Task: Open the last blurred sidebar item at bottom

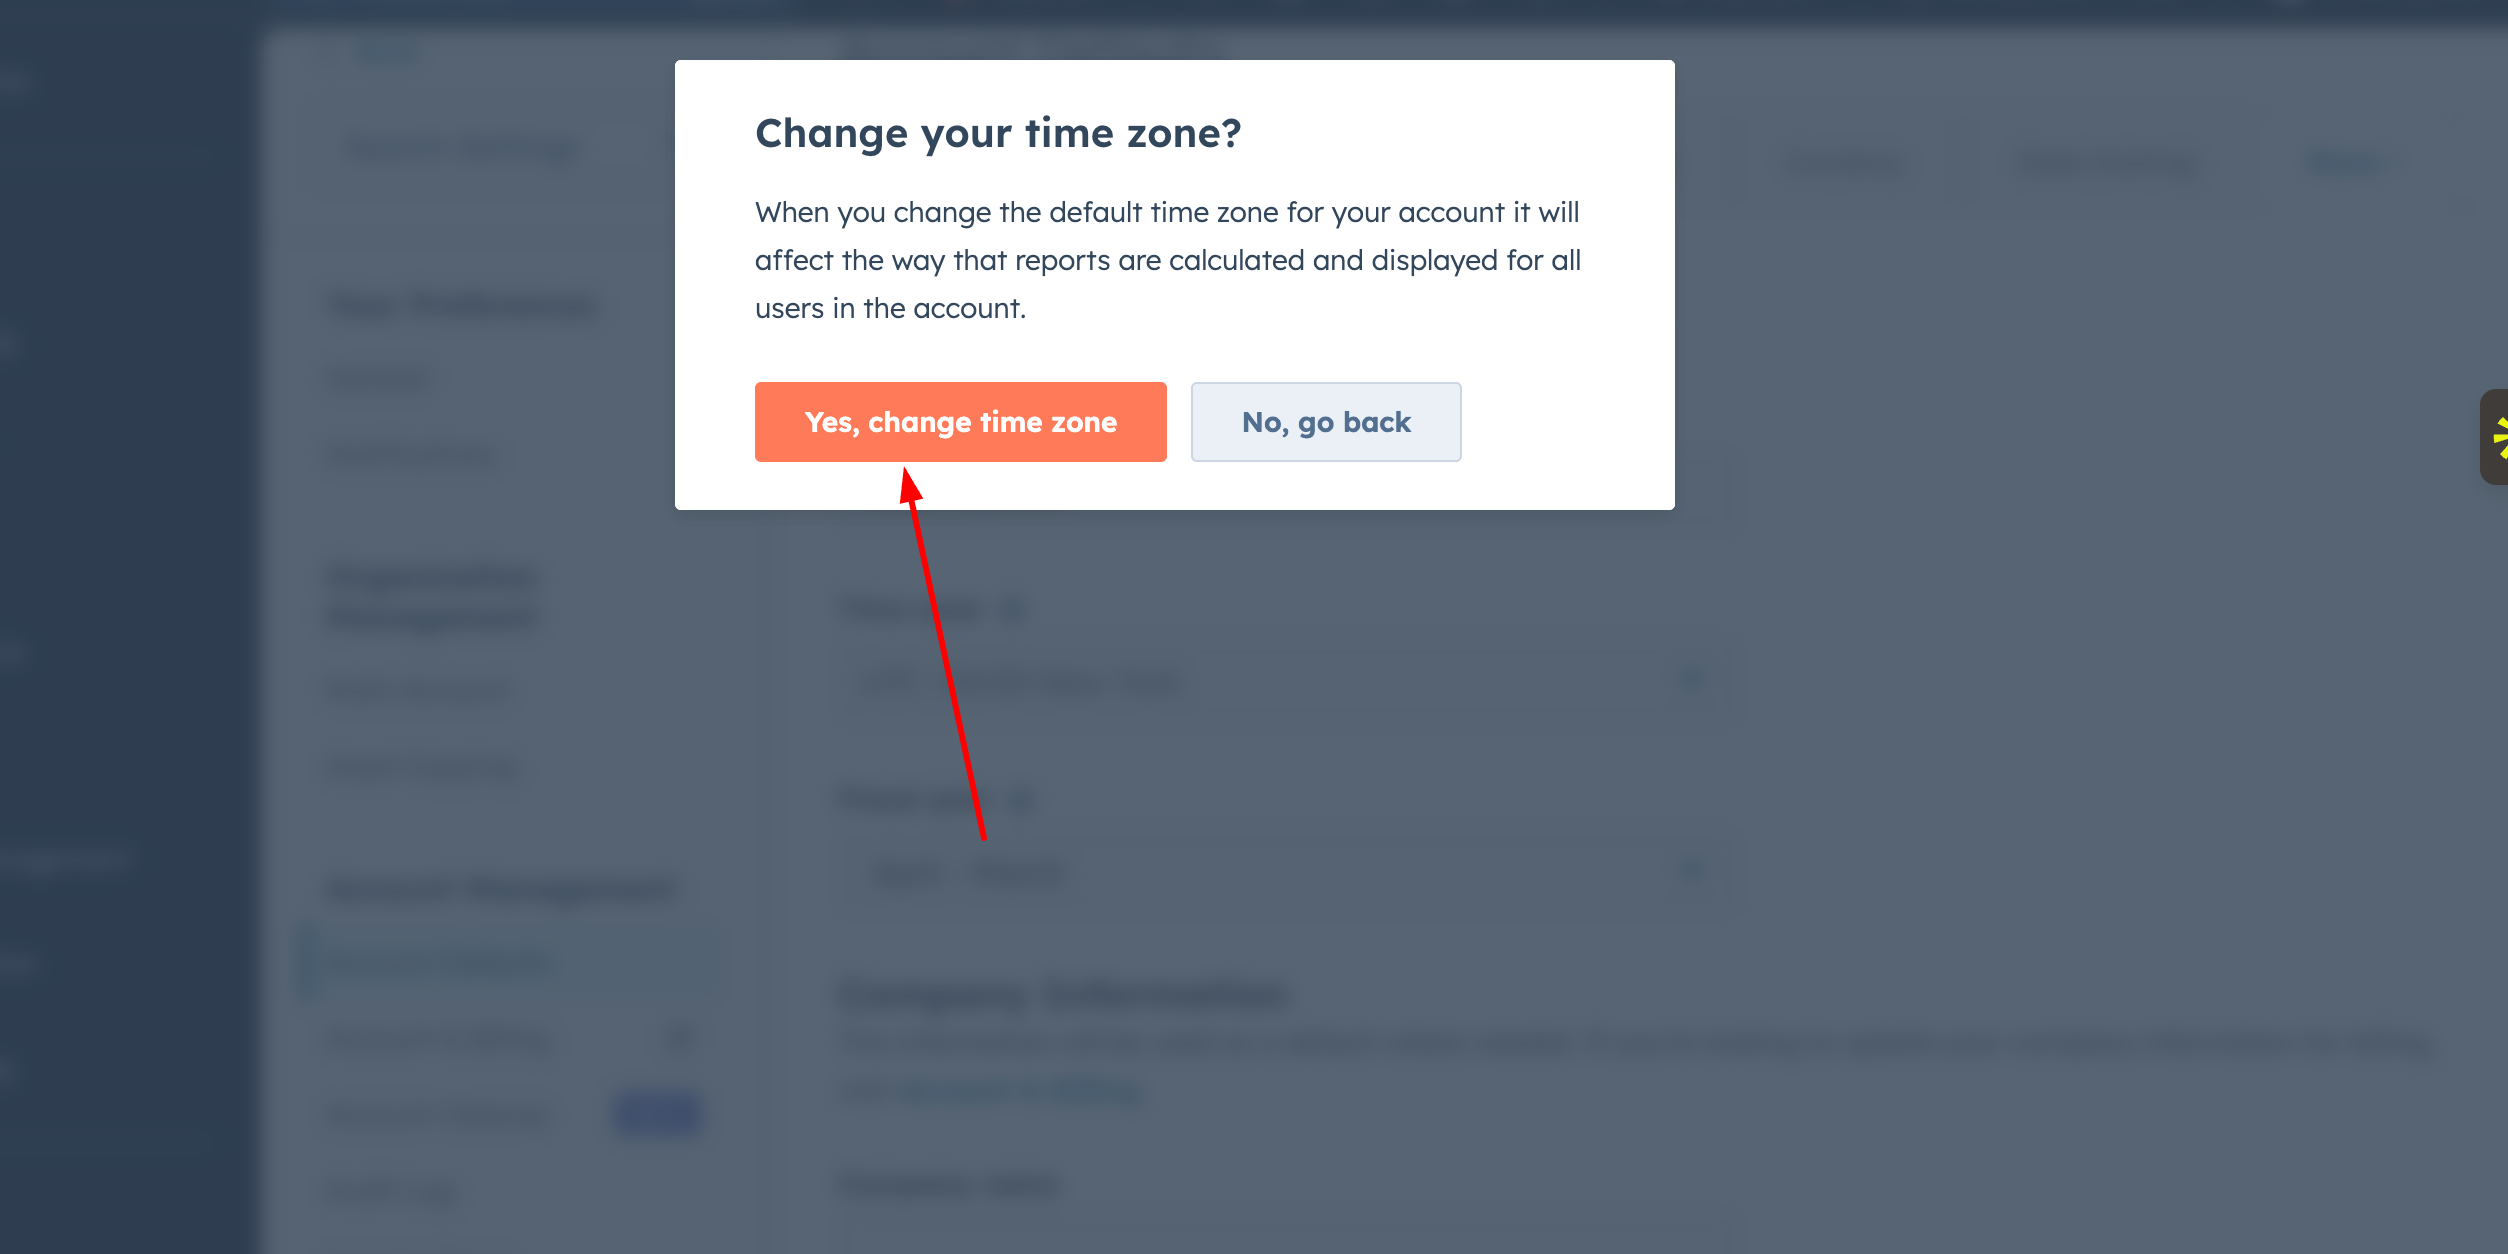Action: click(x=392, y=1190)
